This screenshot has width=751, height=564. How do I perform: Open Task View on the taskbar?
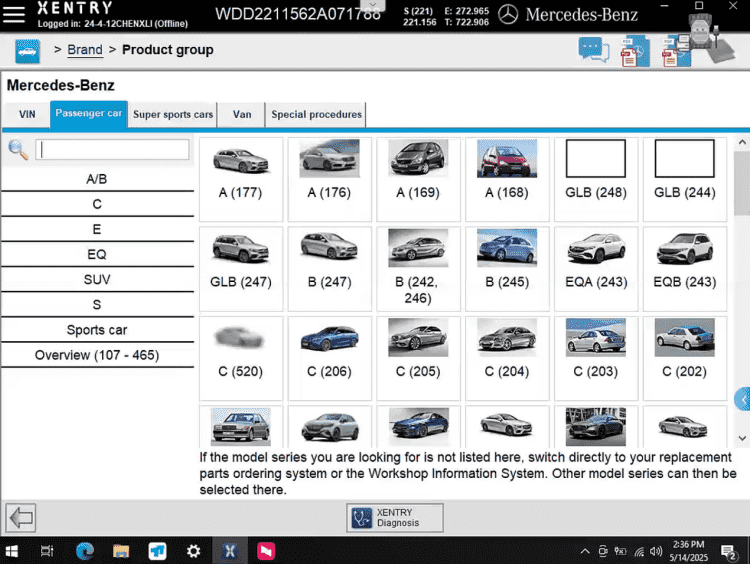pyautogui.click(x=47, y=552)
